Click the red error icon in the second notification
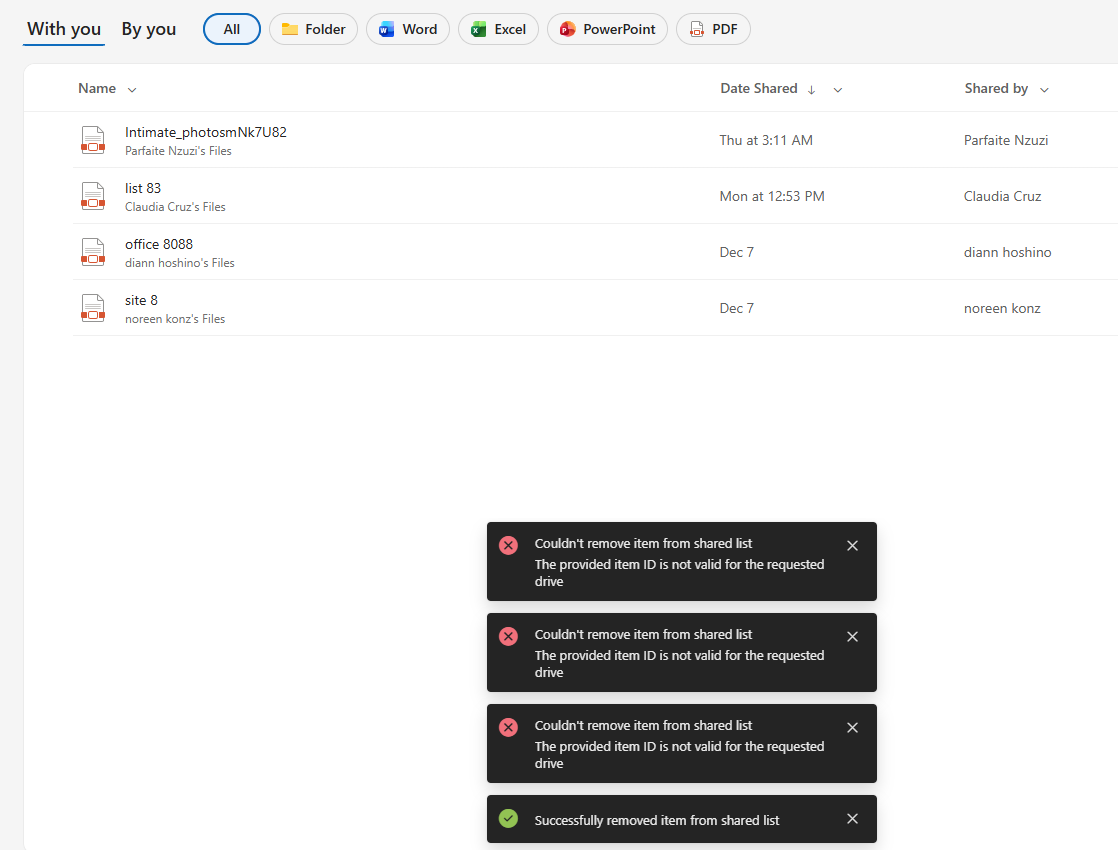1118x850 pixels. click(x=508, y=636)
